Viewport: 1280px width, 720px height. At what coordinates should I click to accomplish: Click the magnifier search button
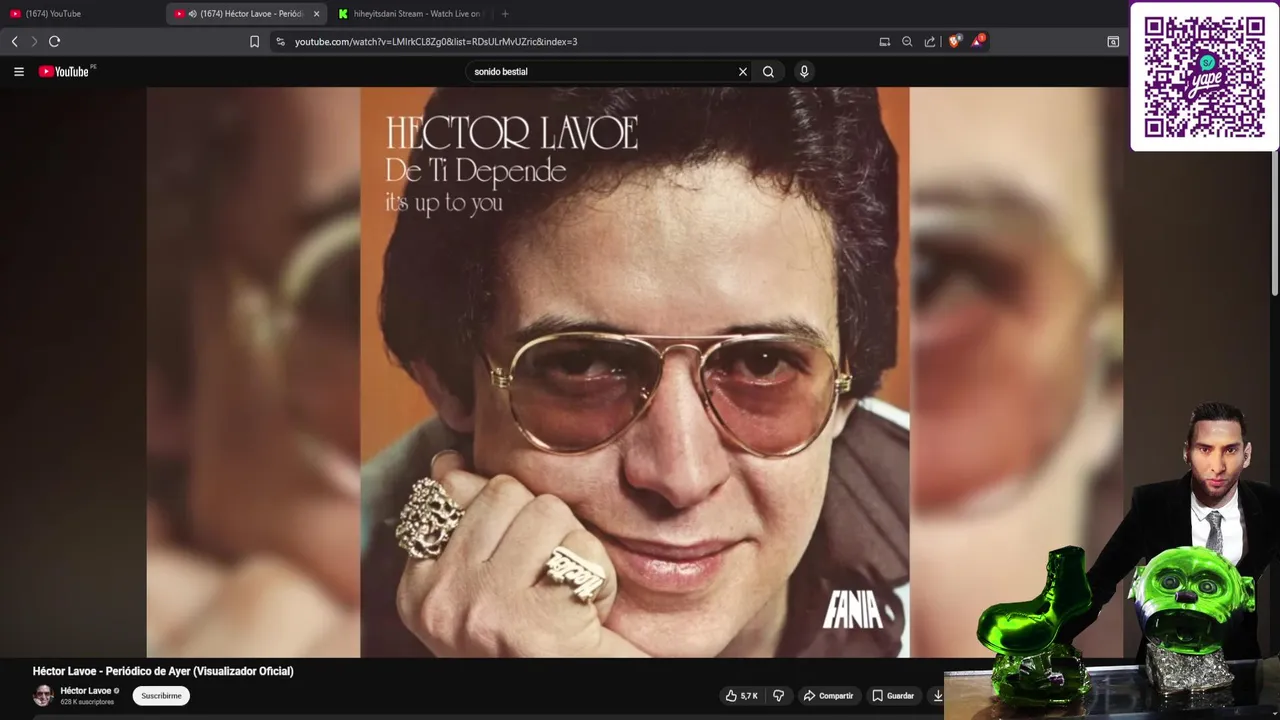point(768,71)
